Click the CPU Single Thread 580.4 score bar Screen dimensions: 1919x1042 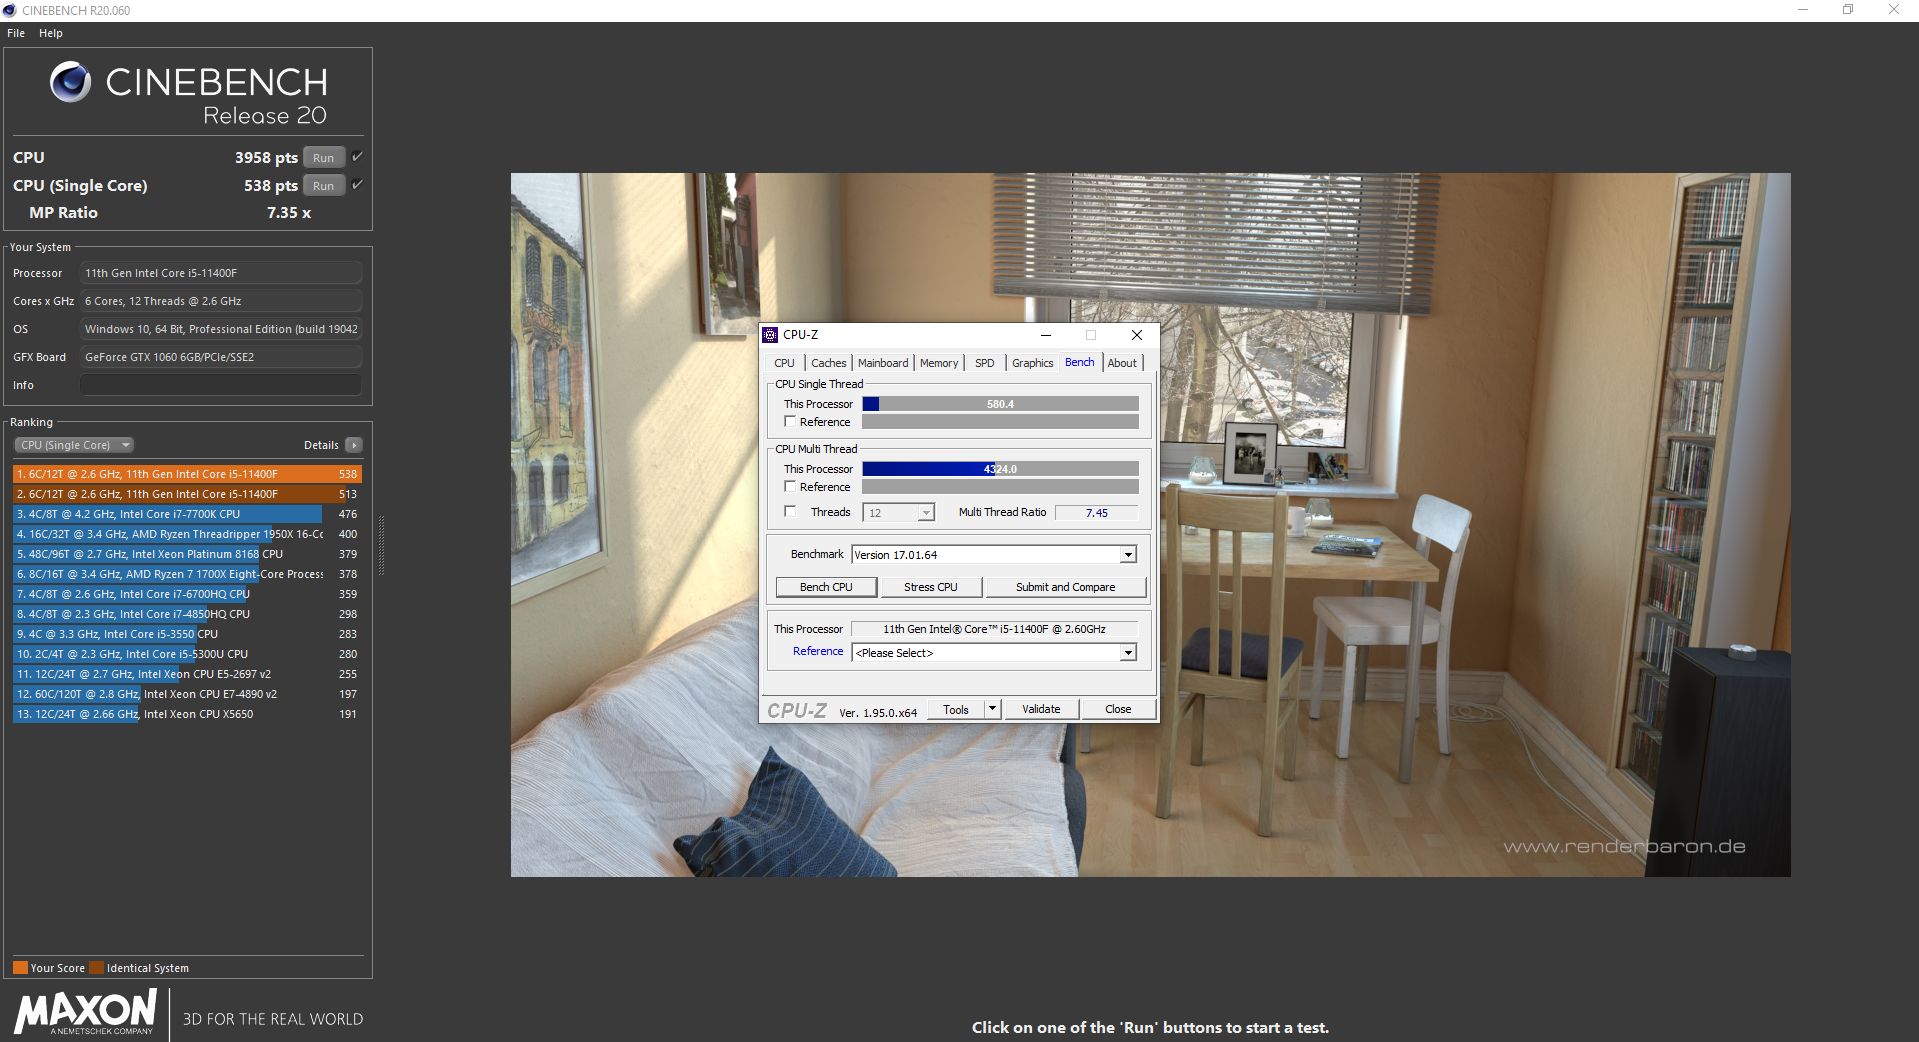tap(1000, 404)
